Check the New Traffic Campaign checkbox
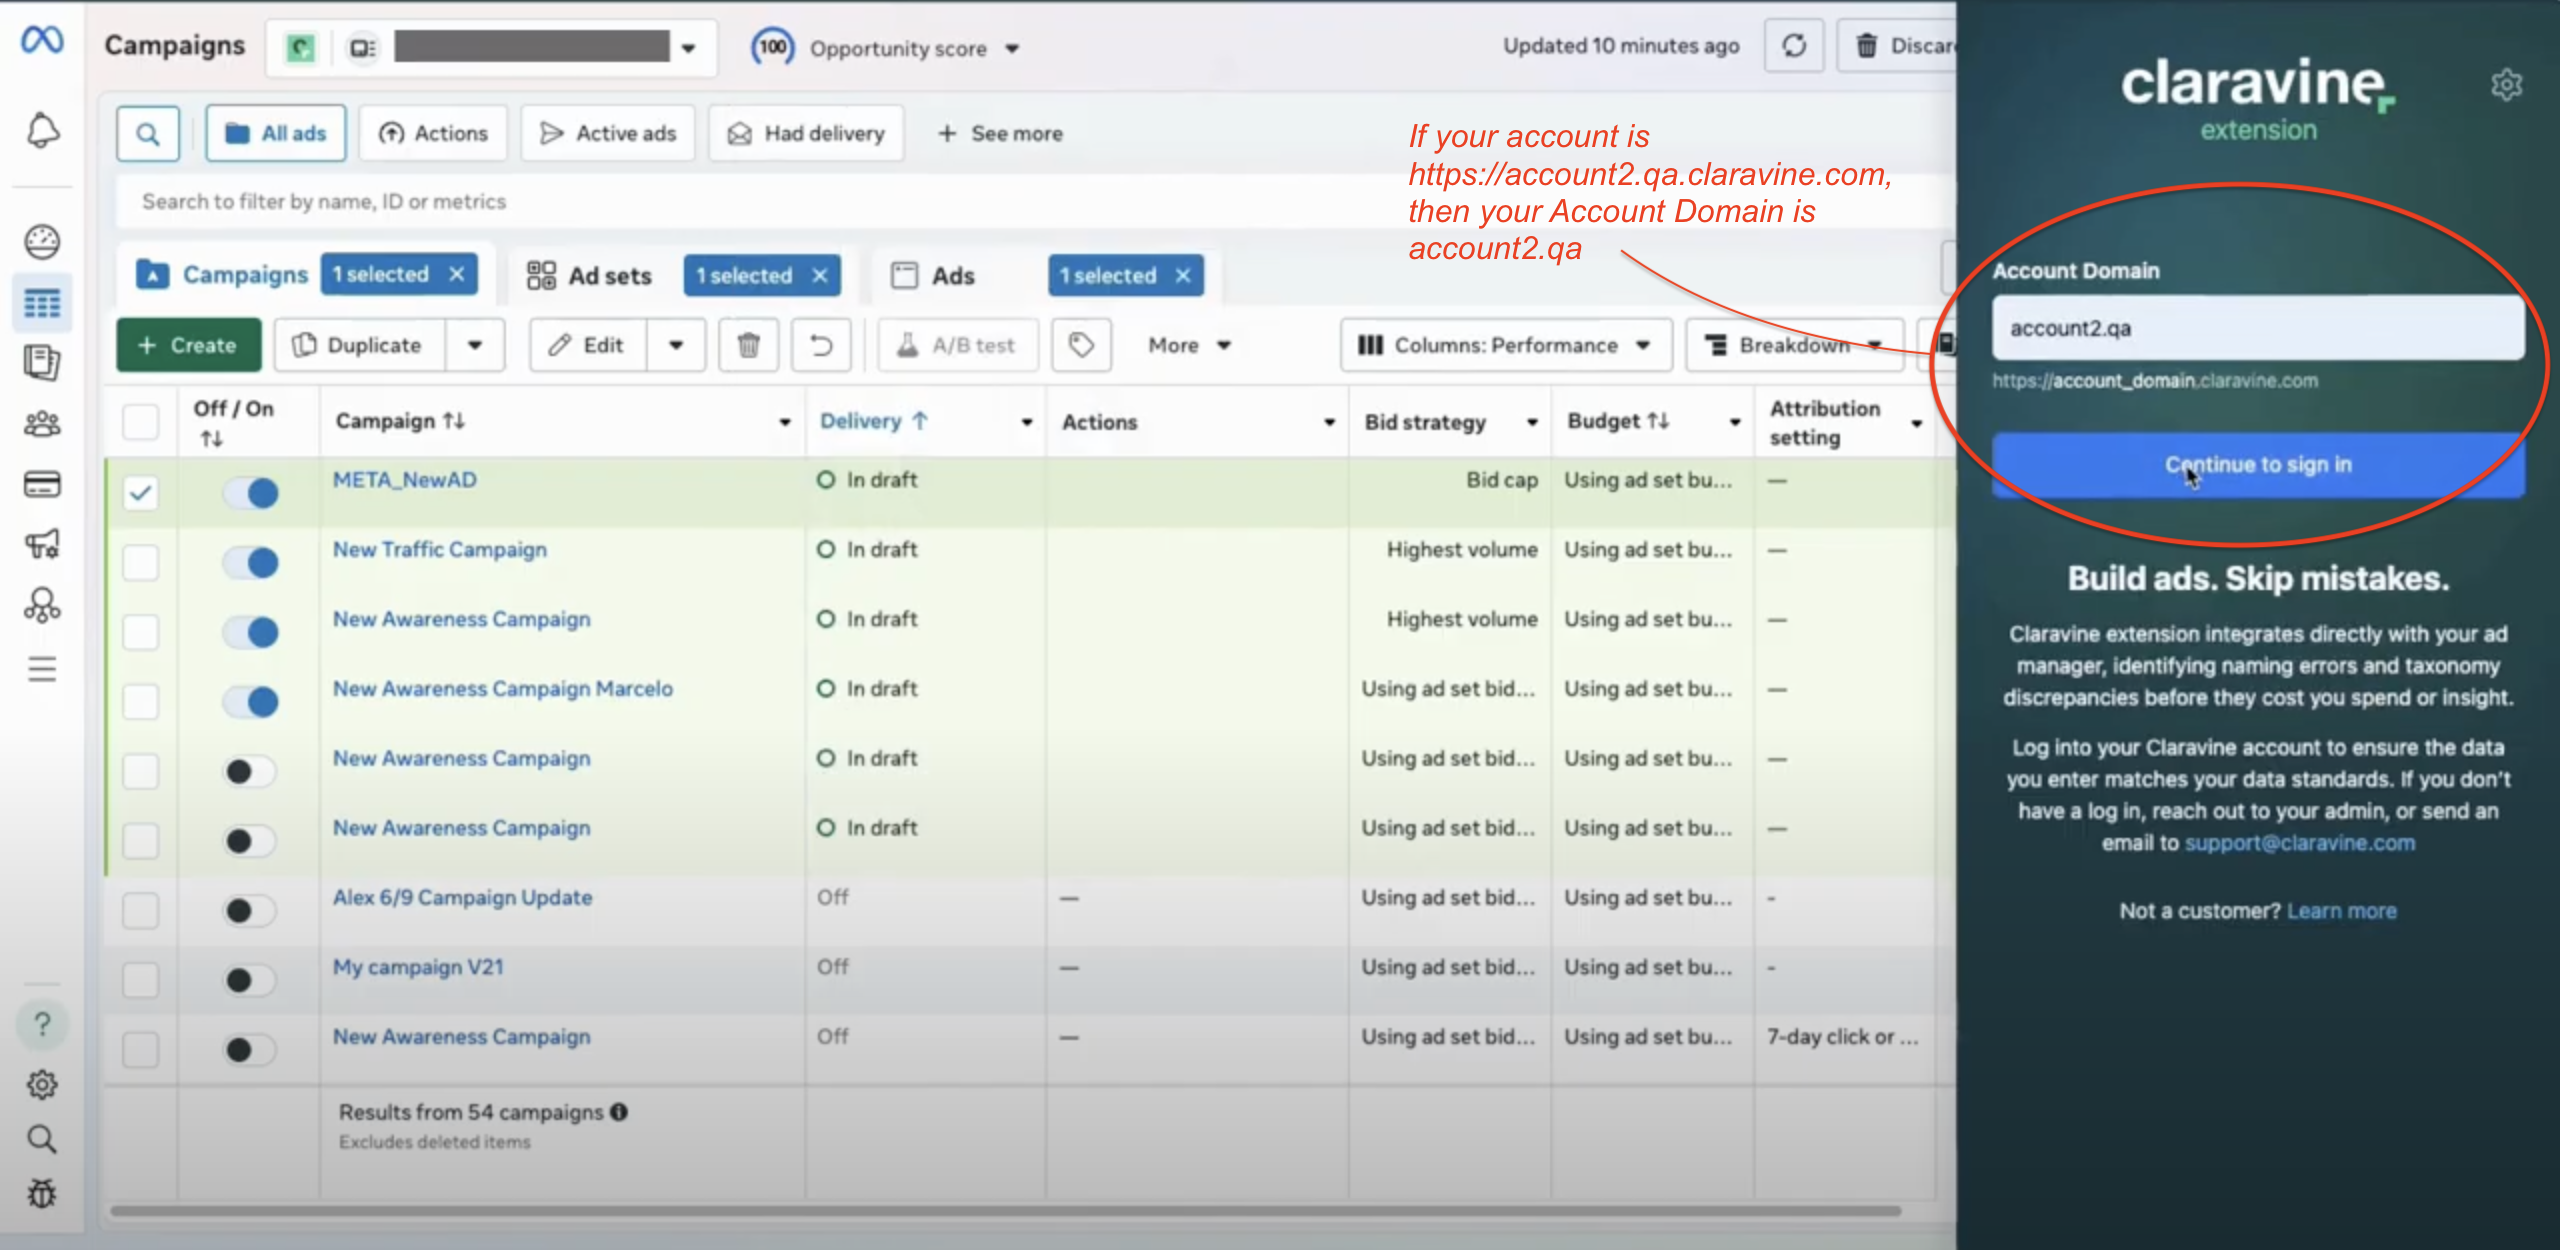The image size is (2560, 1250). pos(141,562)
